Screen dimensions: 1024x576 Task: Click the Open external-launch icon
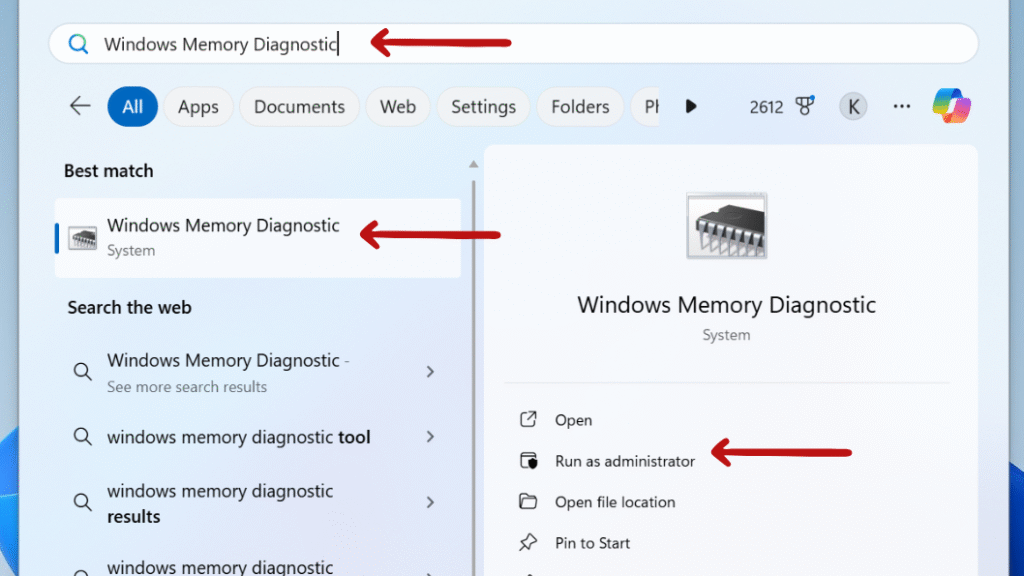click(528, 419)
